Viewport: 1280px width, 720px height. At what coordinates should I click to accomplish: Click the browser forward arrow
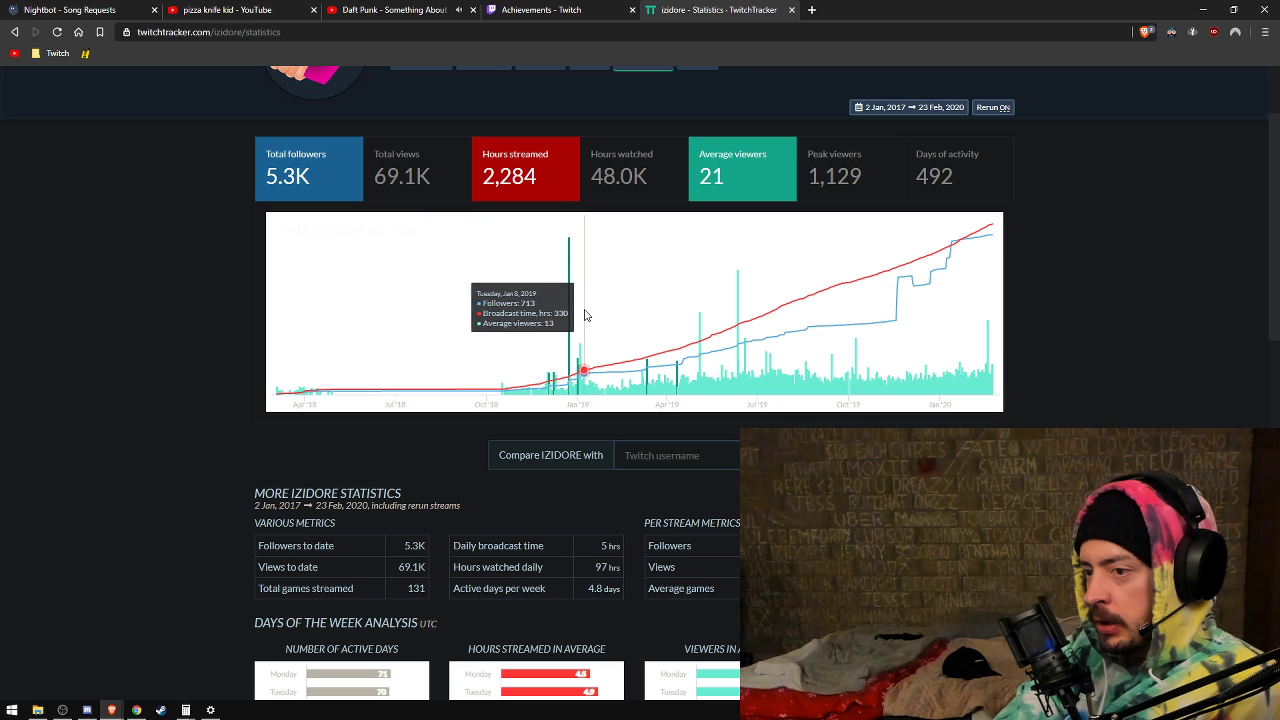point(36,32)
